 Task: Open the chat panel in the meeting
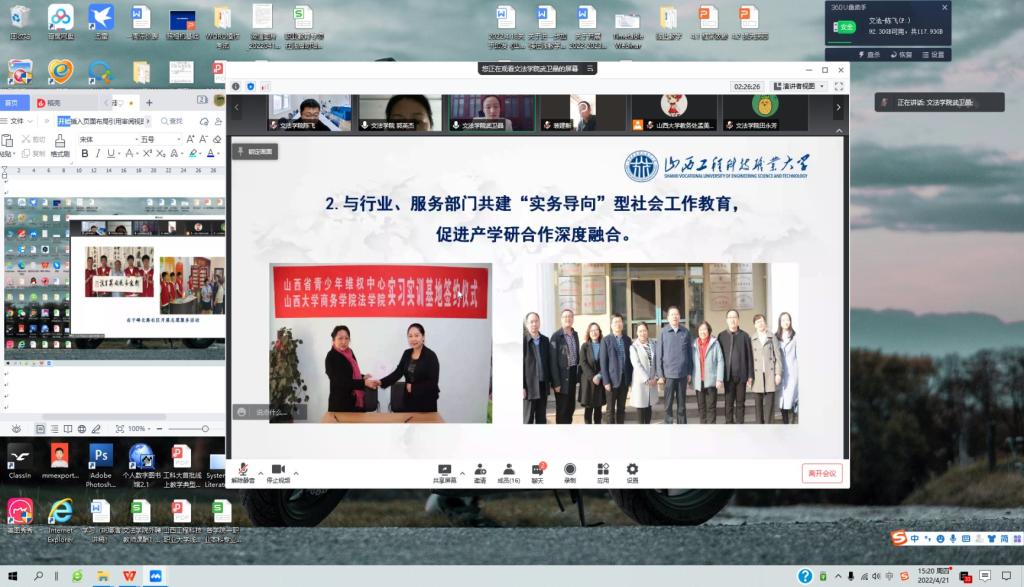point(538,470)
